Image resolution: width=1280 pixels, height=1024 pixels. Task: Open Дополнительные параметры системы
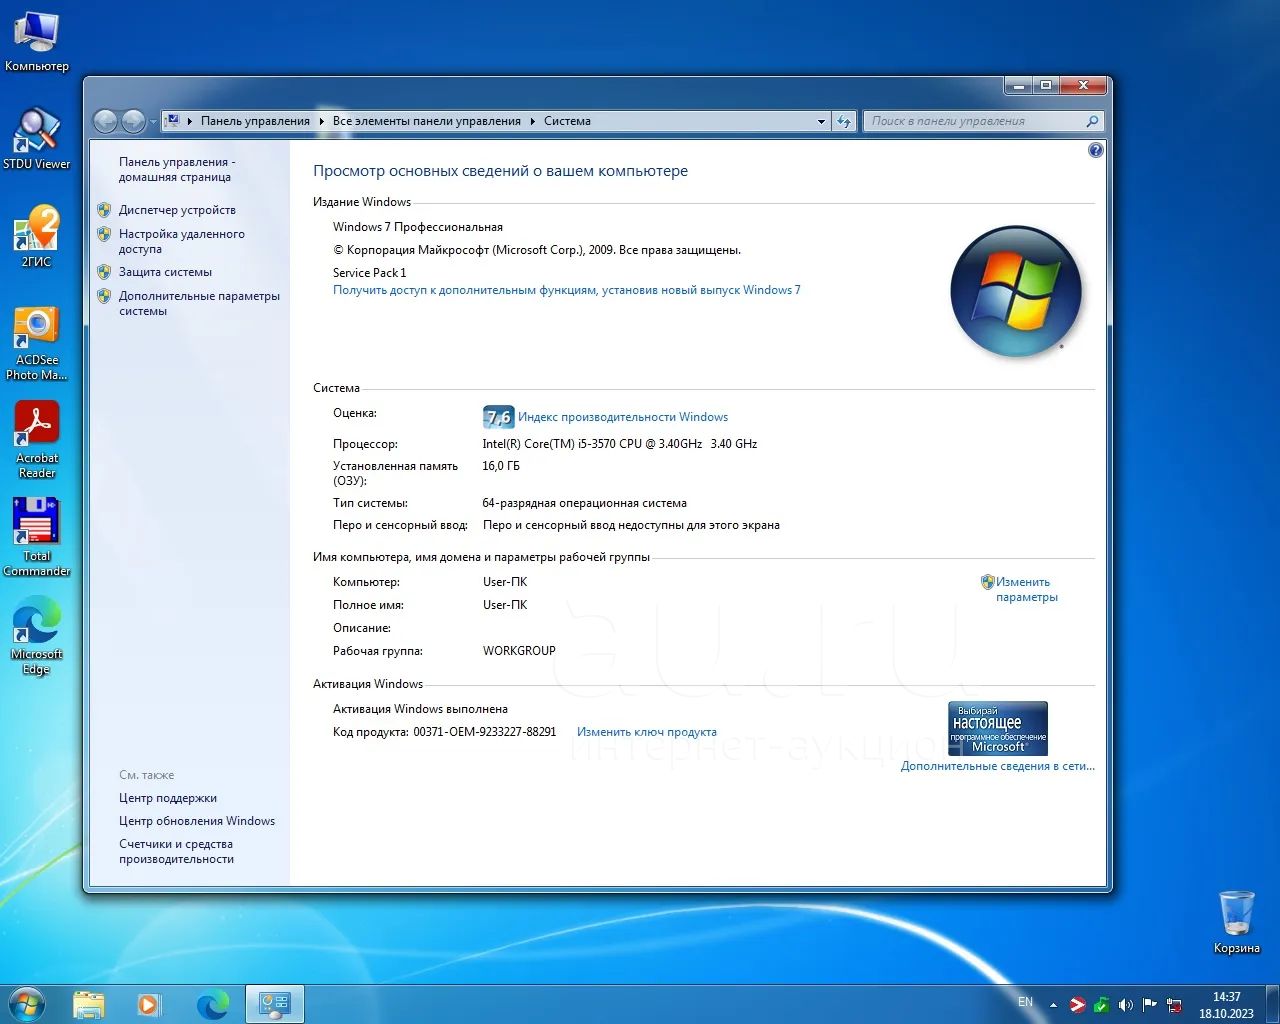pos(199,303)
